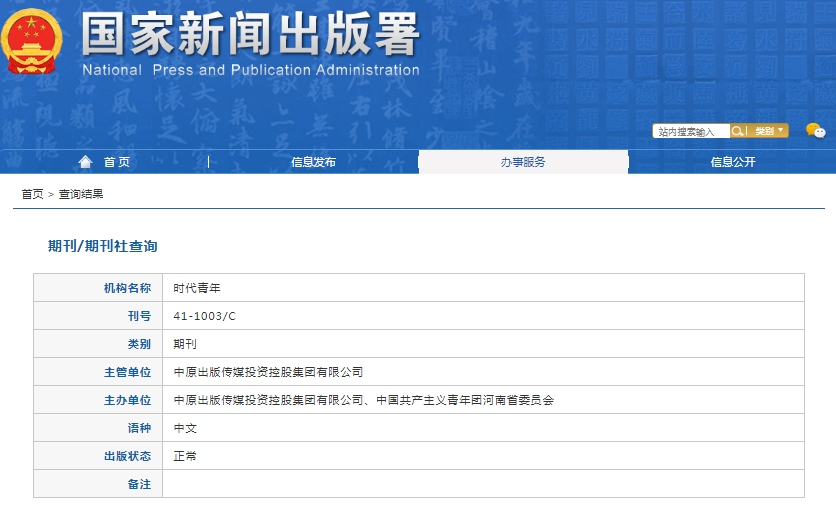Image resolution: width=836 pixels, height=522 pixels.
Task: Focus the 站内搜索输入 search field
Action: pyautogui.click(x=690, y=131)
